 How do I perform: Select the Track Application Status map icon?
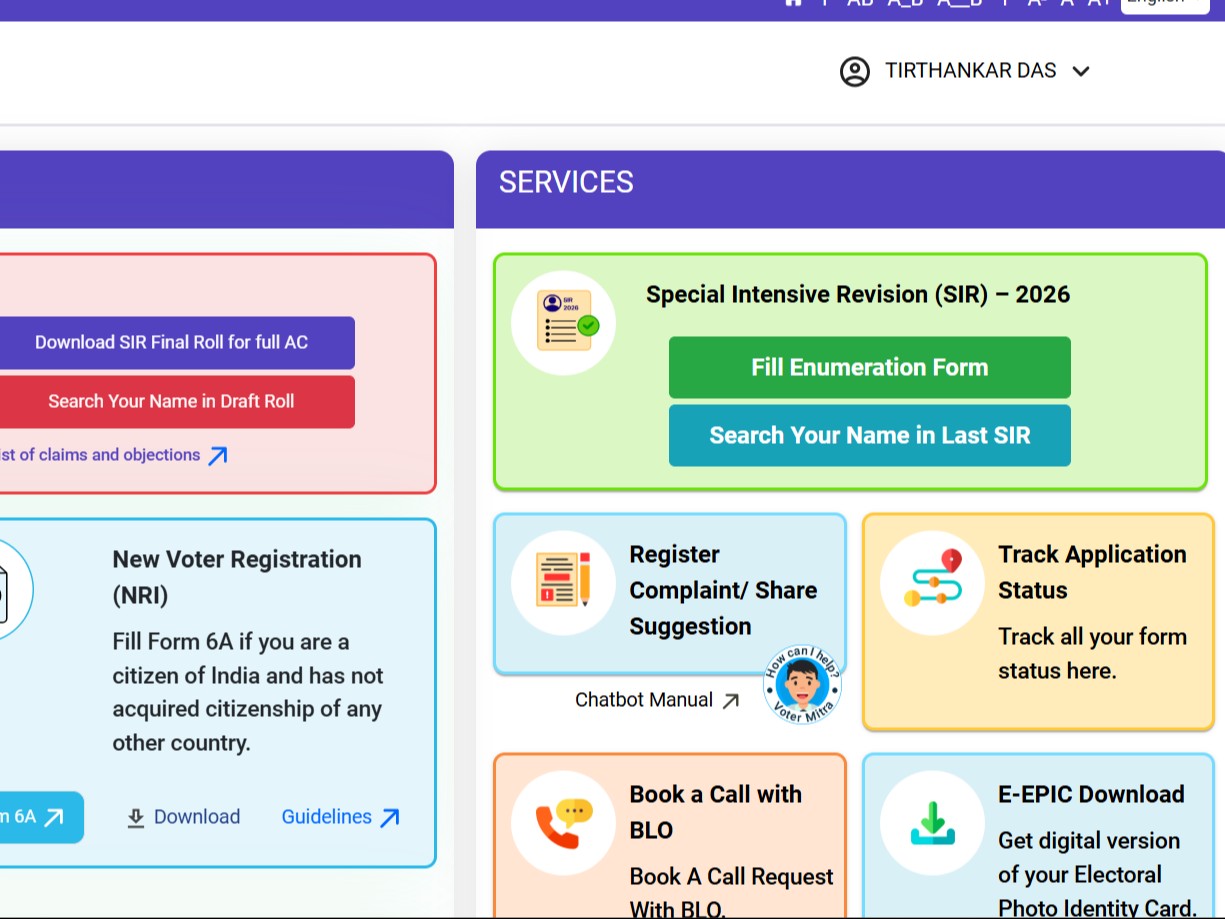[x=931, y=581]
